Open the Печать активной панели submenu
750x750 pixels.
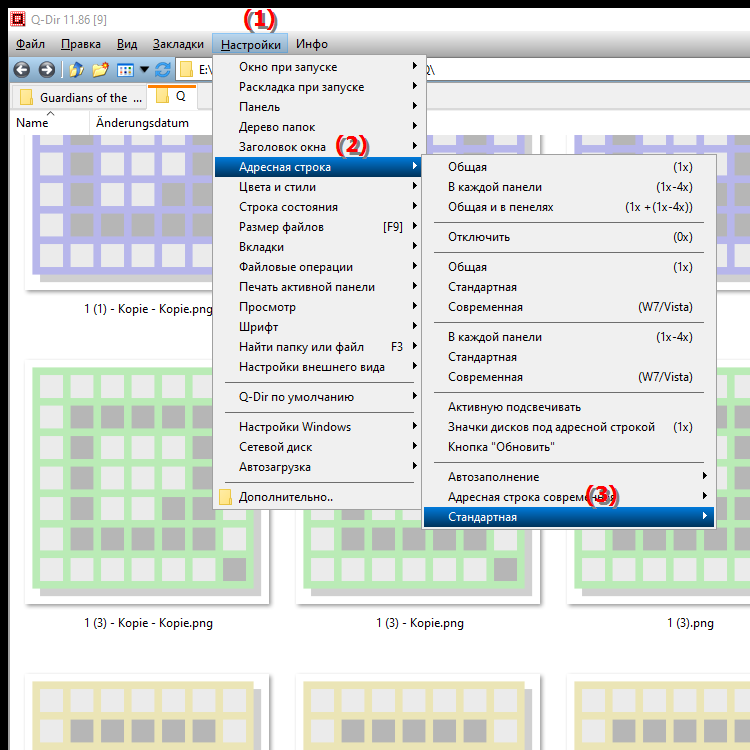pyautogui.click(x=318, y=287)
